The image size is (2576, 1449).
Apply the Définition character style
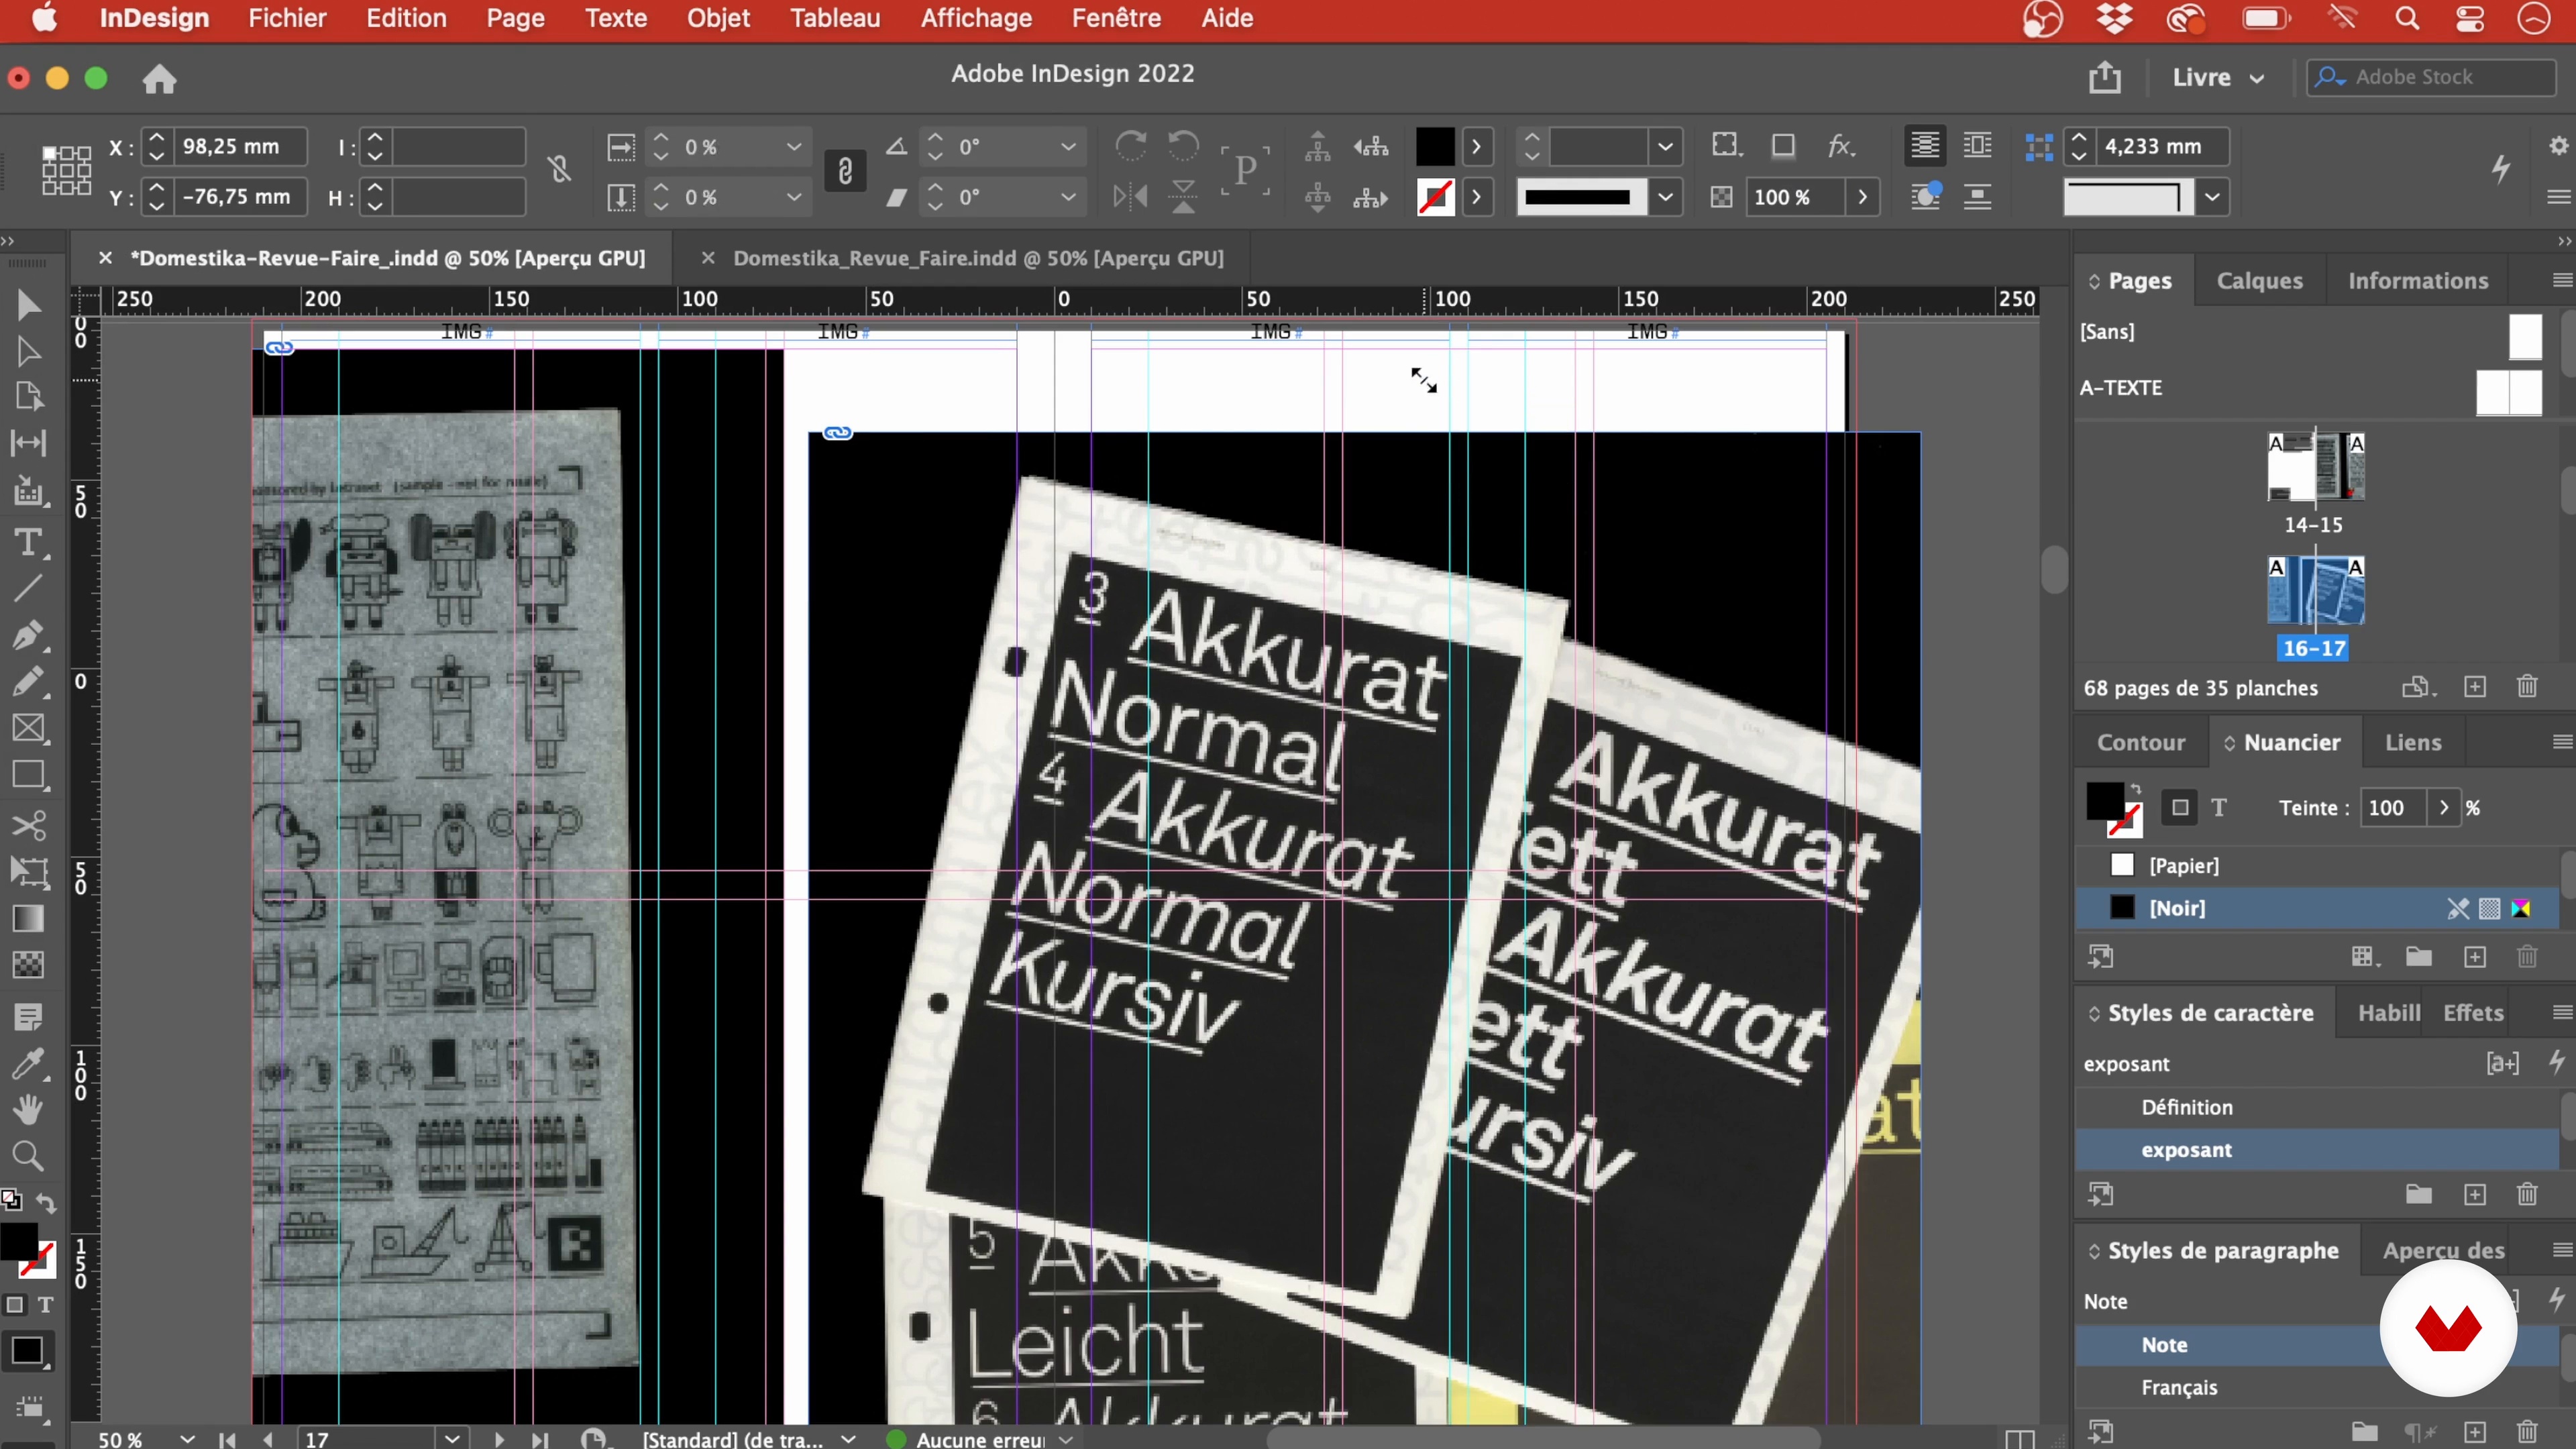[2186, 1107]
